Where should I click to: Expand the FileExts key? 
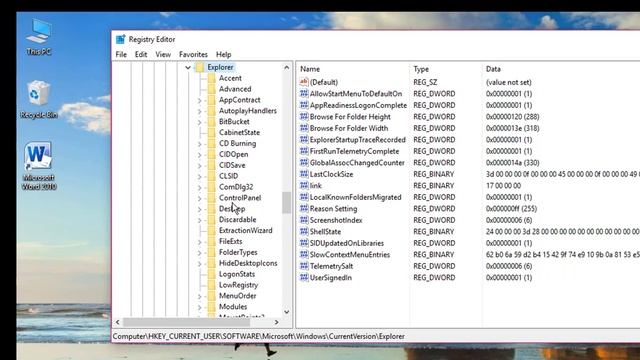click(200, 242)
